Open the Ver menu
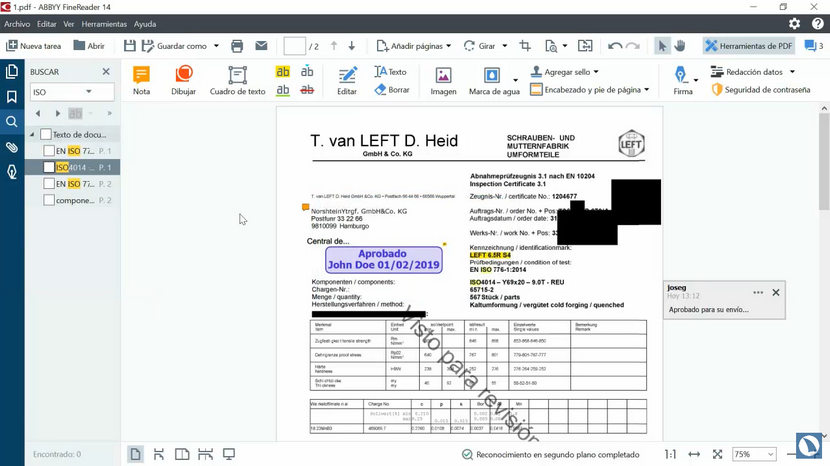This screenshot has height=466, width=830. click(69, 24)
